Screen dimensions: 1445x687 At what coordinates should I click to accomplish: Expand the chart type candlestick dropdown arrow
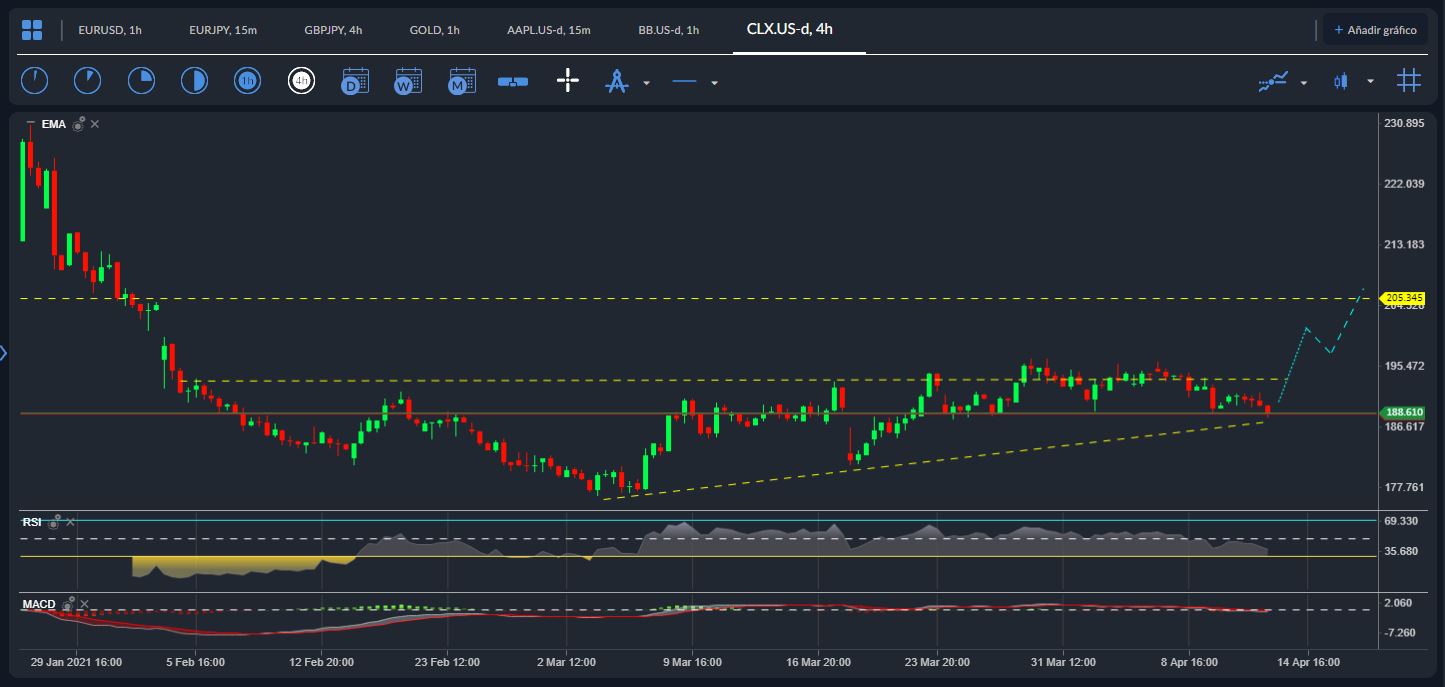[x=1370, y=82]
